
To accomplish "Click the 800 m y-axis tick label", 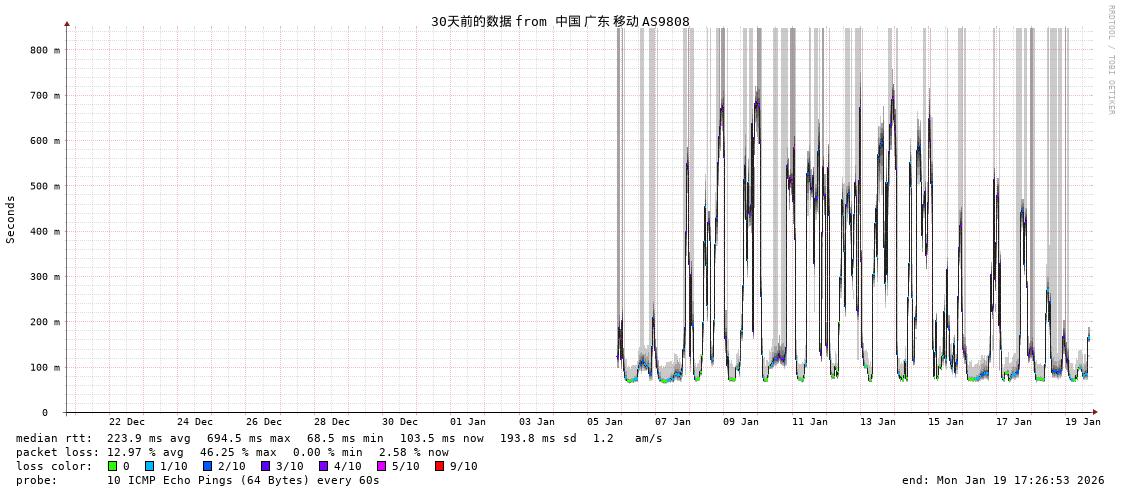I will 45,50.
